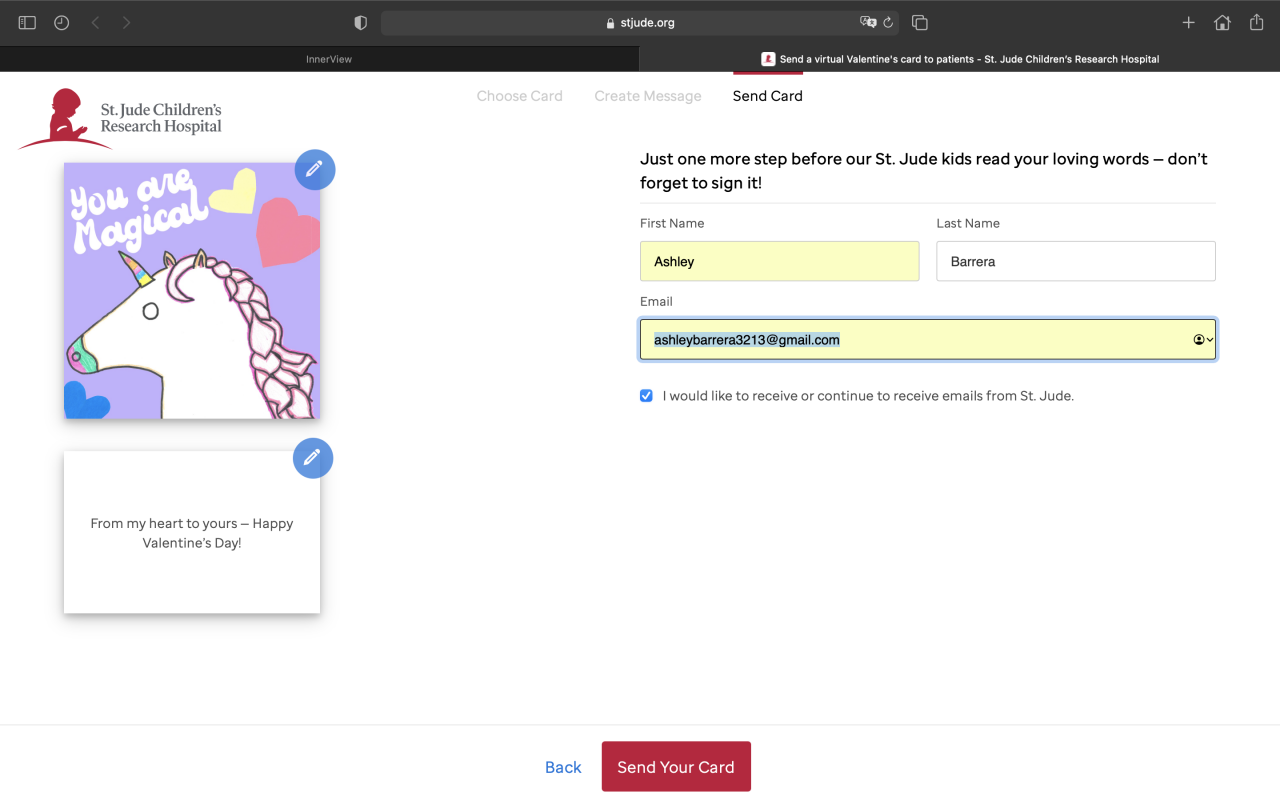Click the "I would like to receive" label text

(868, 396)
